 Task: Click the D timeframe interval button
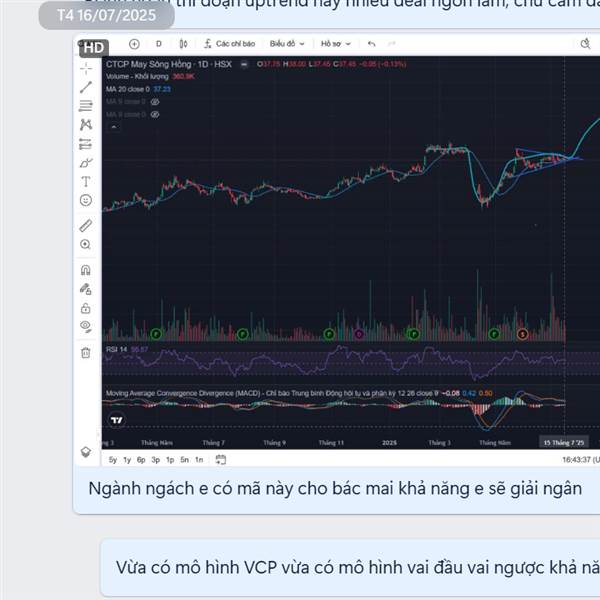point(159,44)
